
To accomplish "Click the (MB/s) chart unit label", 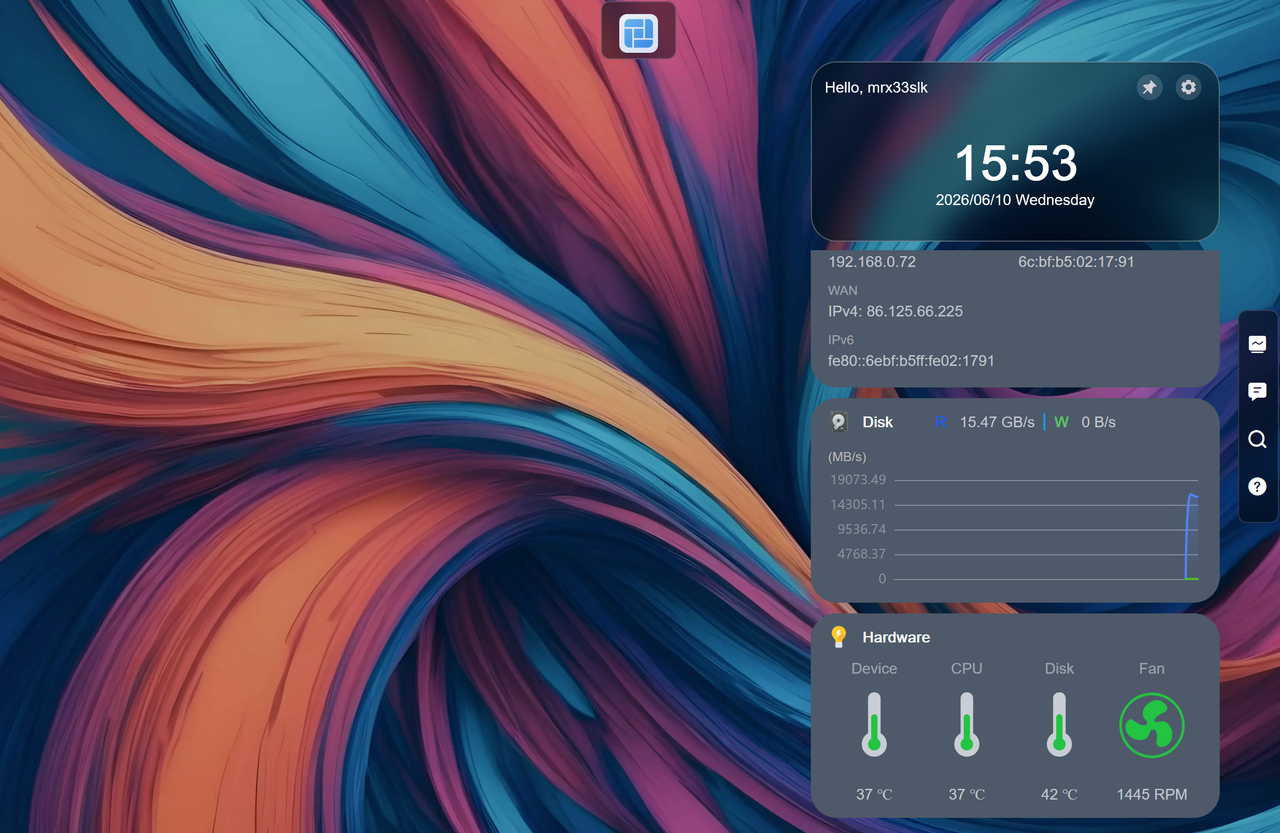I will click(847, 457).
